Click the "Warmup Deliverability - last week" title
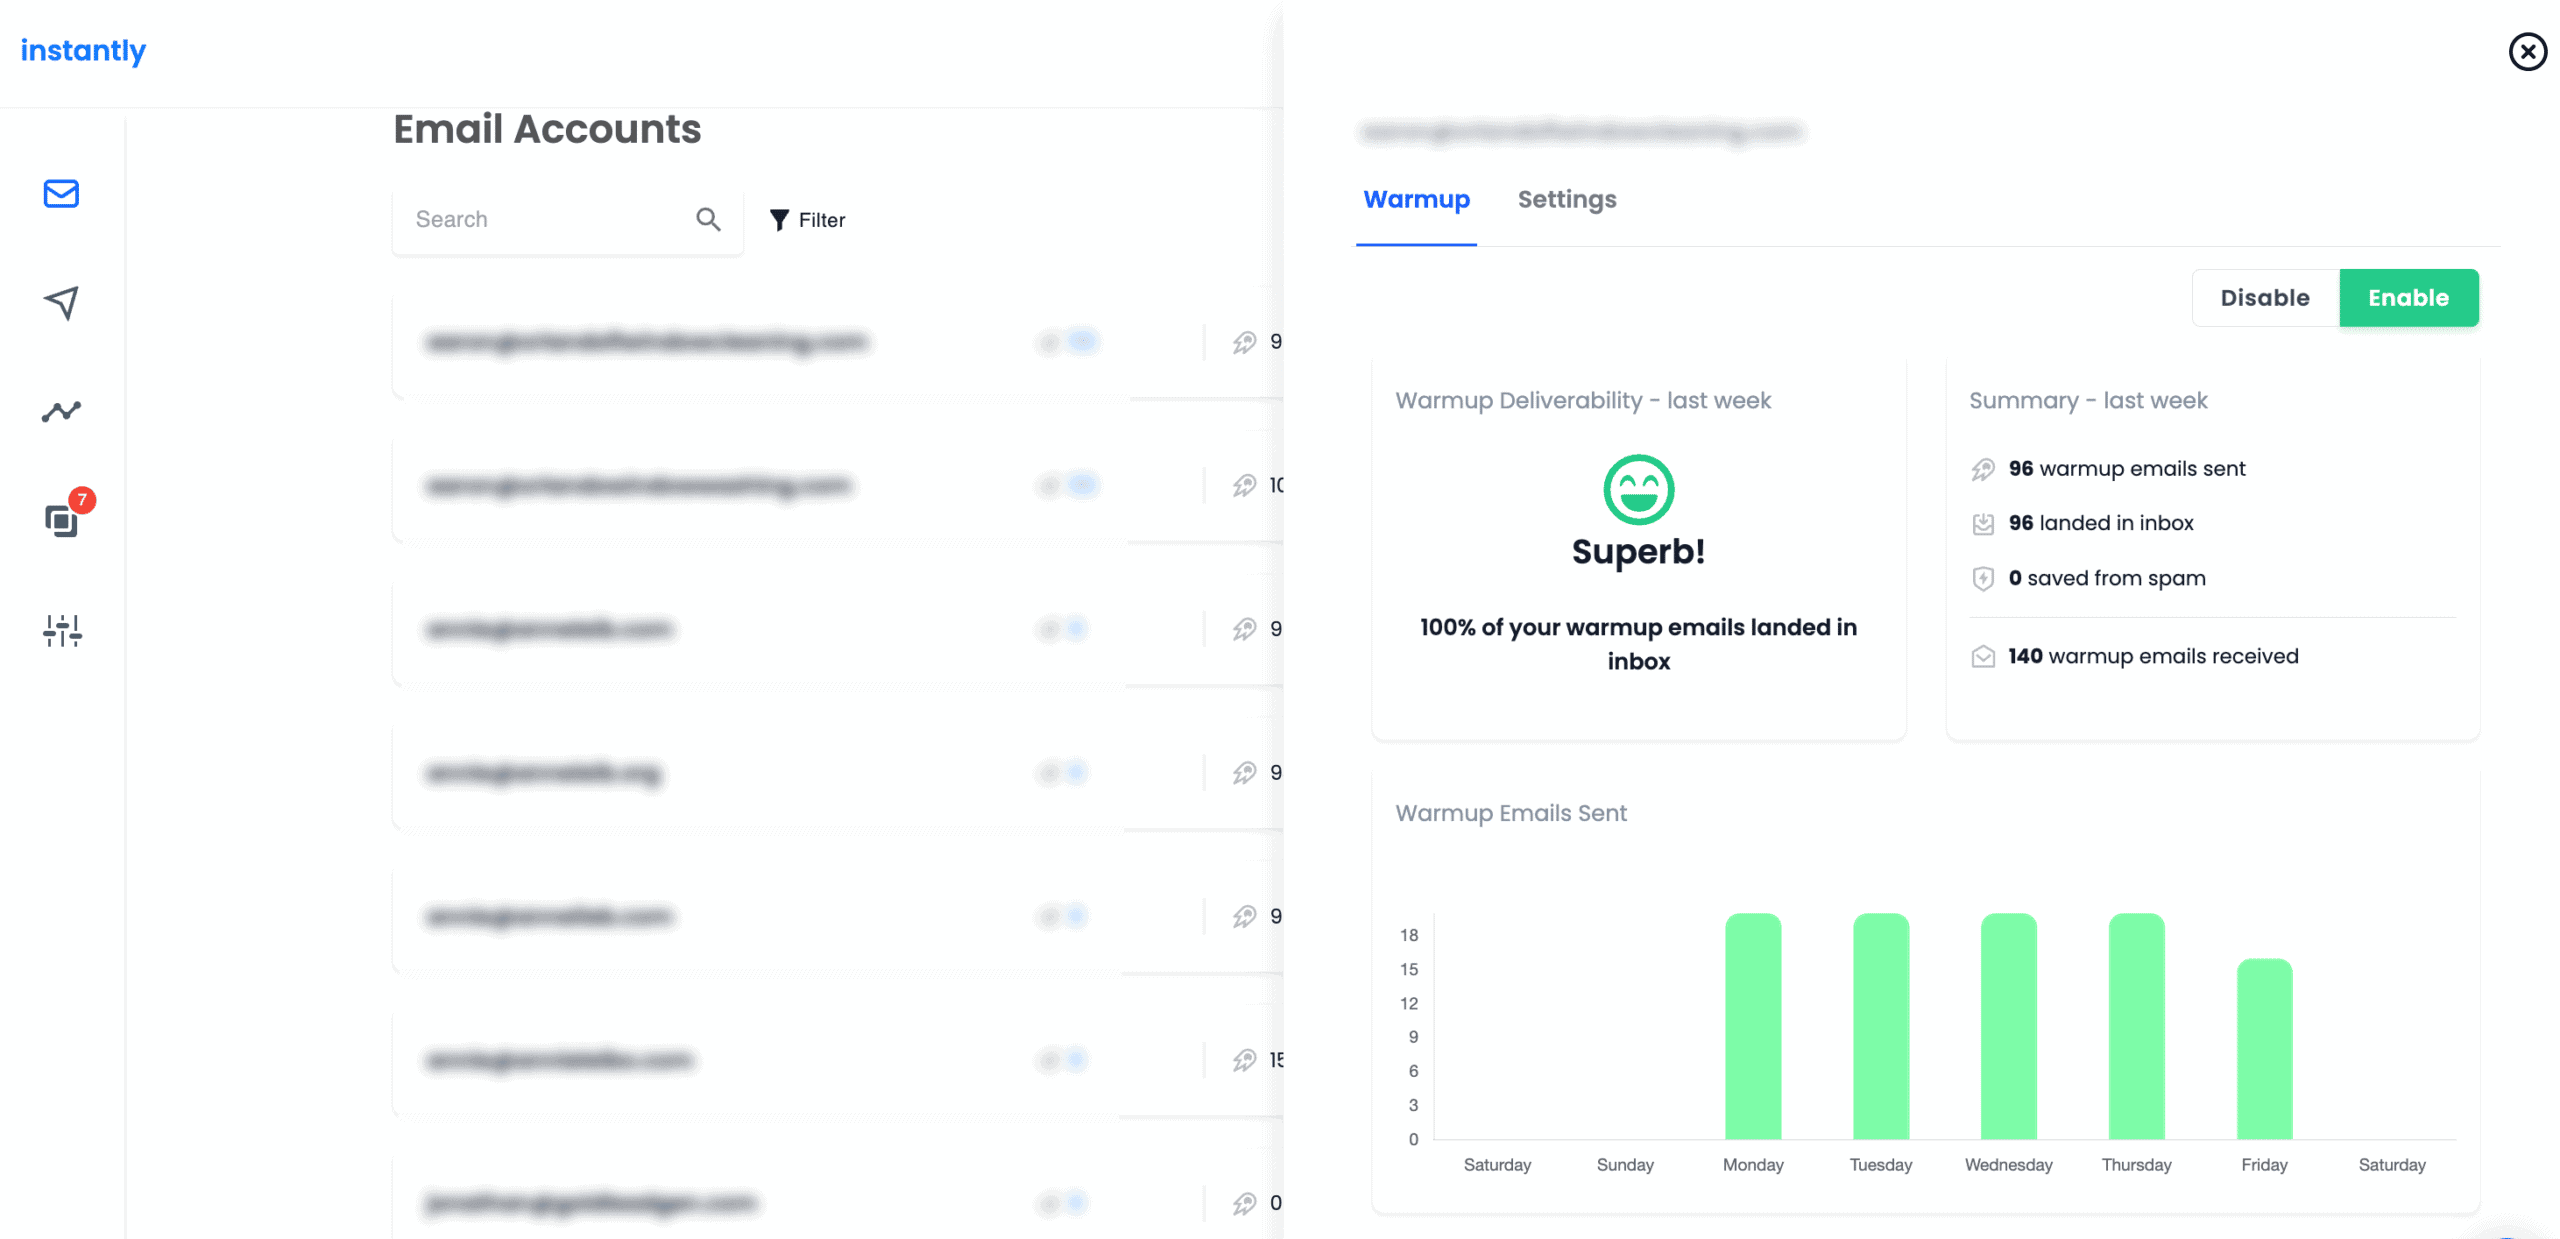This screenshot has width=2560, height=1239. pos(1583,400)
